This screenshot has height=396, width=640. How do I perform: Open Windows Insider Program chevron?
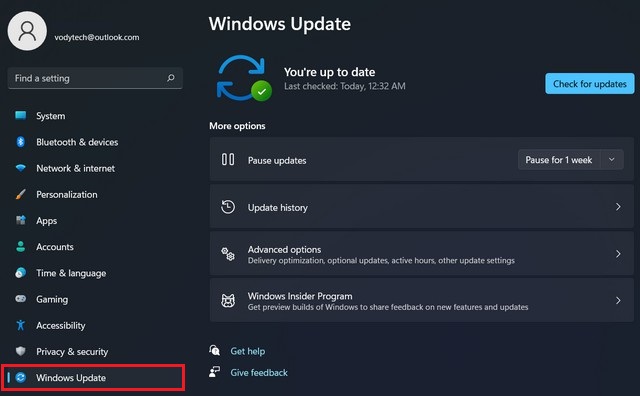pyautogui.click(x=618, y=301)
